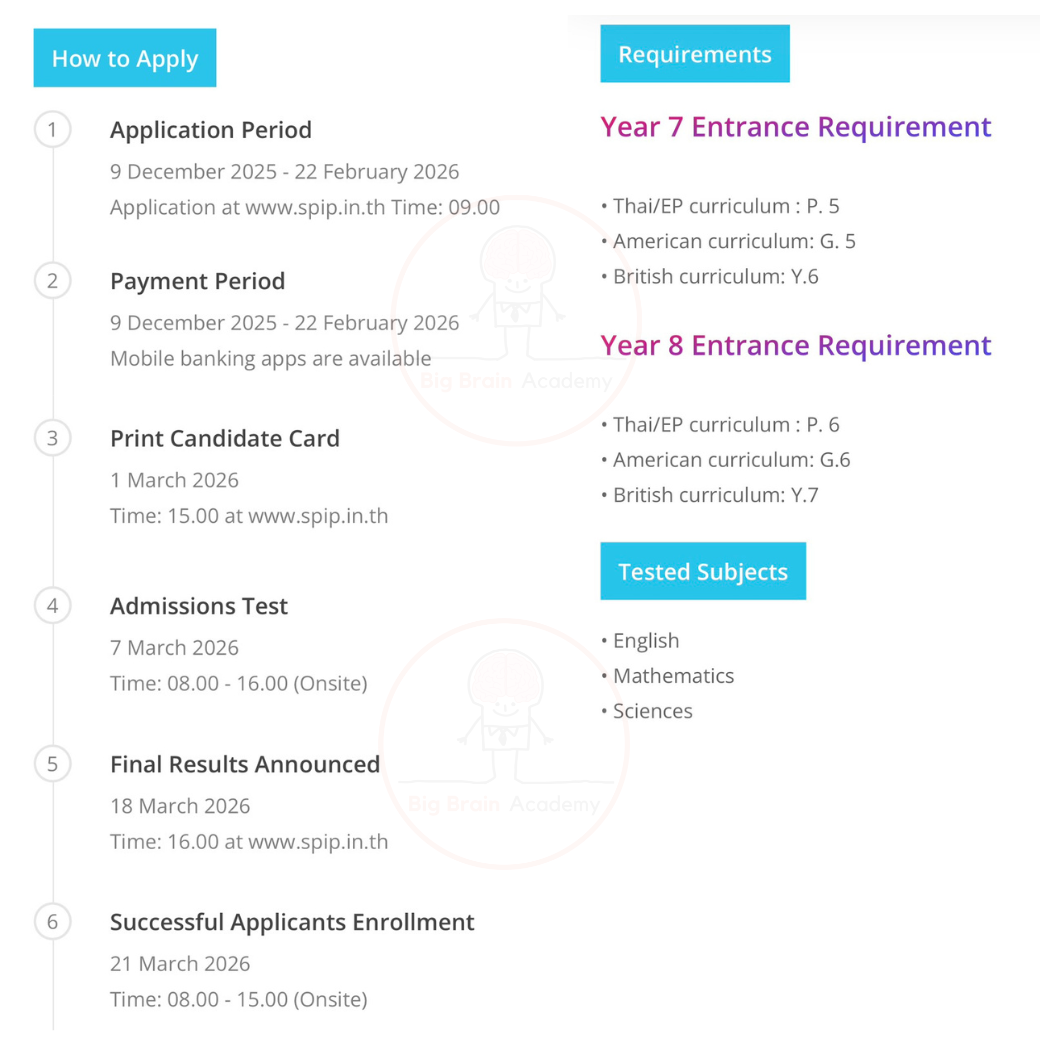Select step 5 circle icon

pos(53,764)
